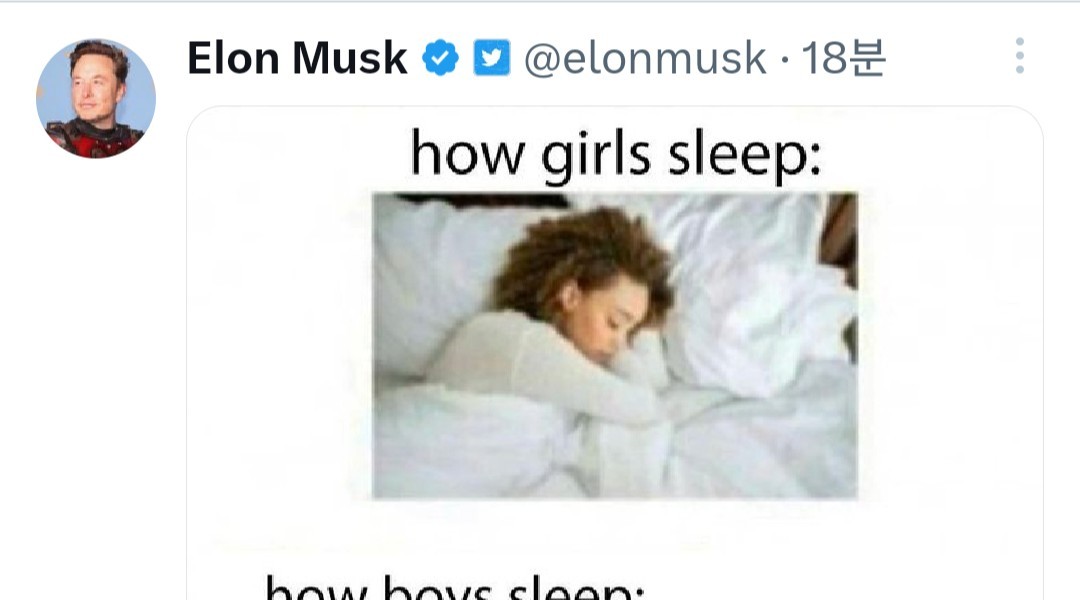
Task: Click the white blanket in the photo
Action: 613,448
